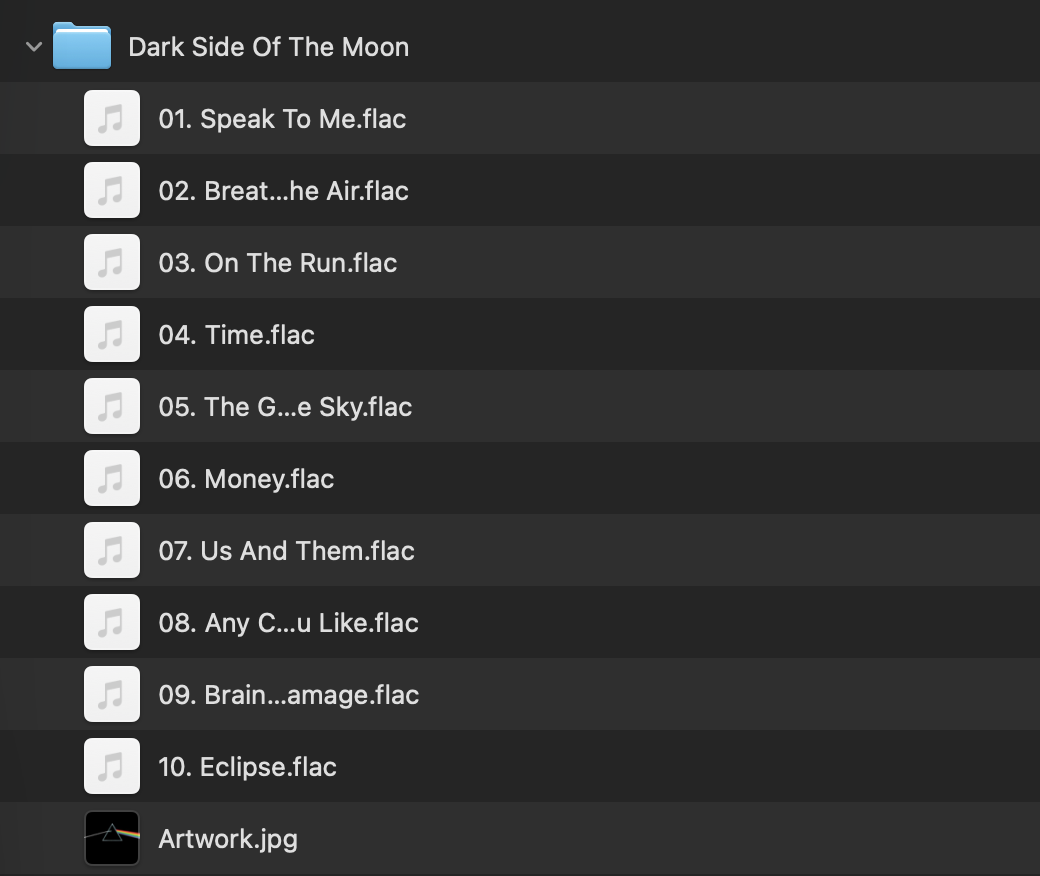1040x876 pixels.
Task: Select the 09. Brain Damage track name
Action: (x=288, y=695)
